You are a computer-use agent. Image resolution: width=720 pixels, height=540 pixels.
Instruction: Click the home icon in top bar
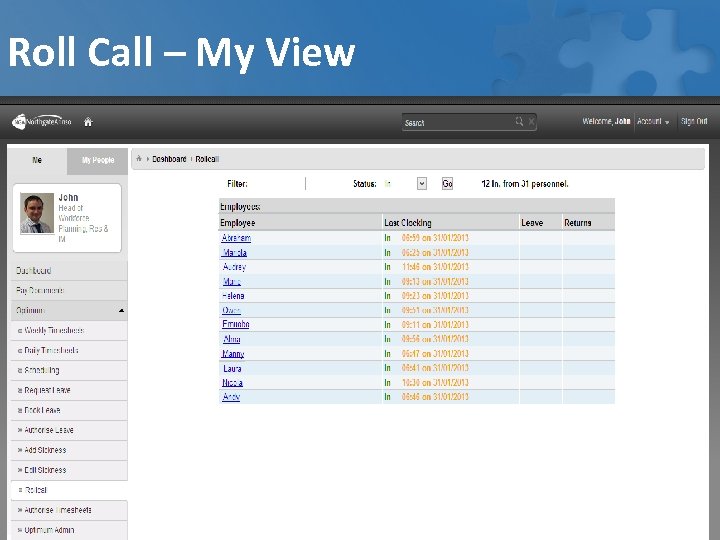point(88,122)
